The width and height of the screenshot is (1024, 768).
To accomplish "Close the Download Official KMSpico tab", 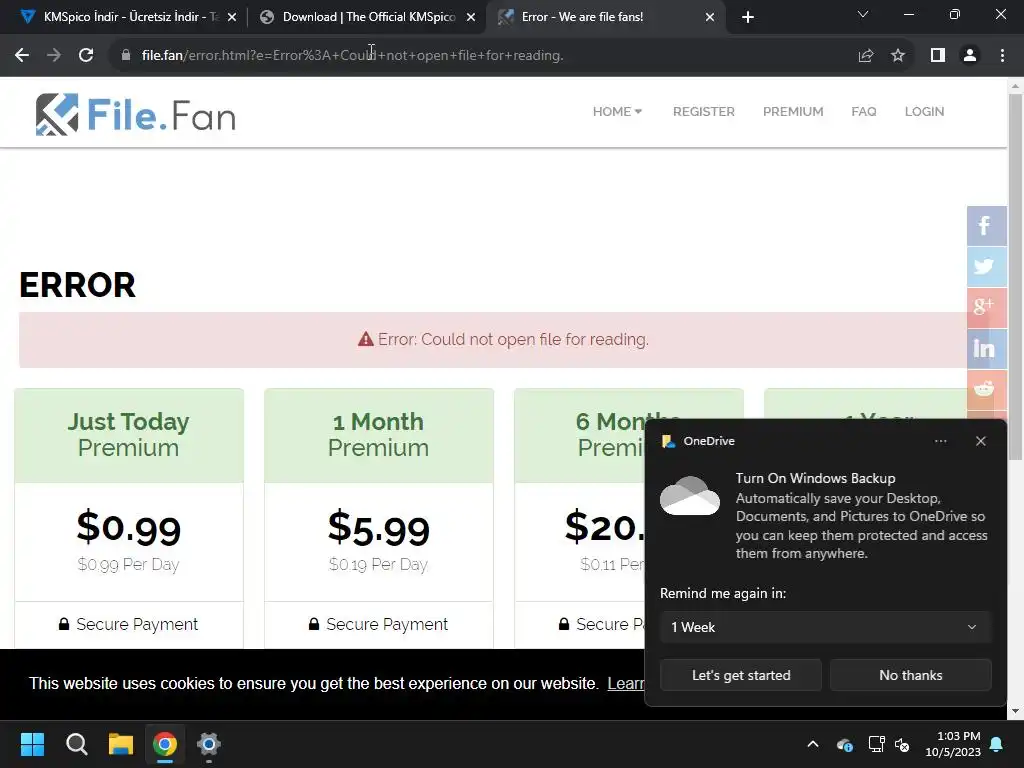I will 471,18.
